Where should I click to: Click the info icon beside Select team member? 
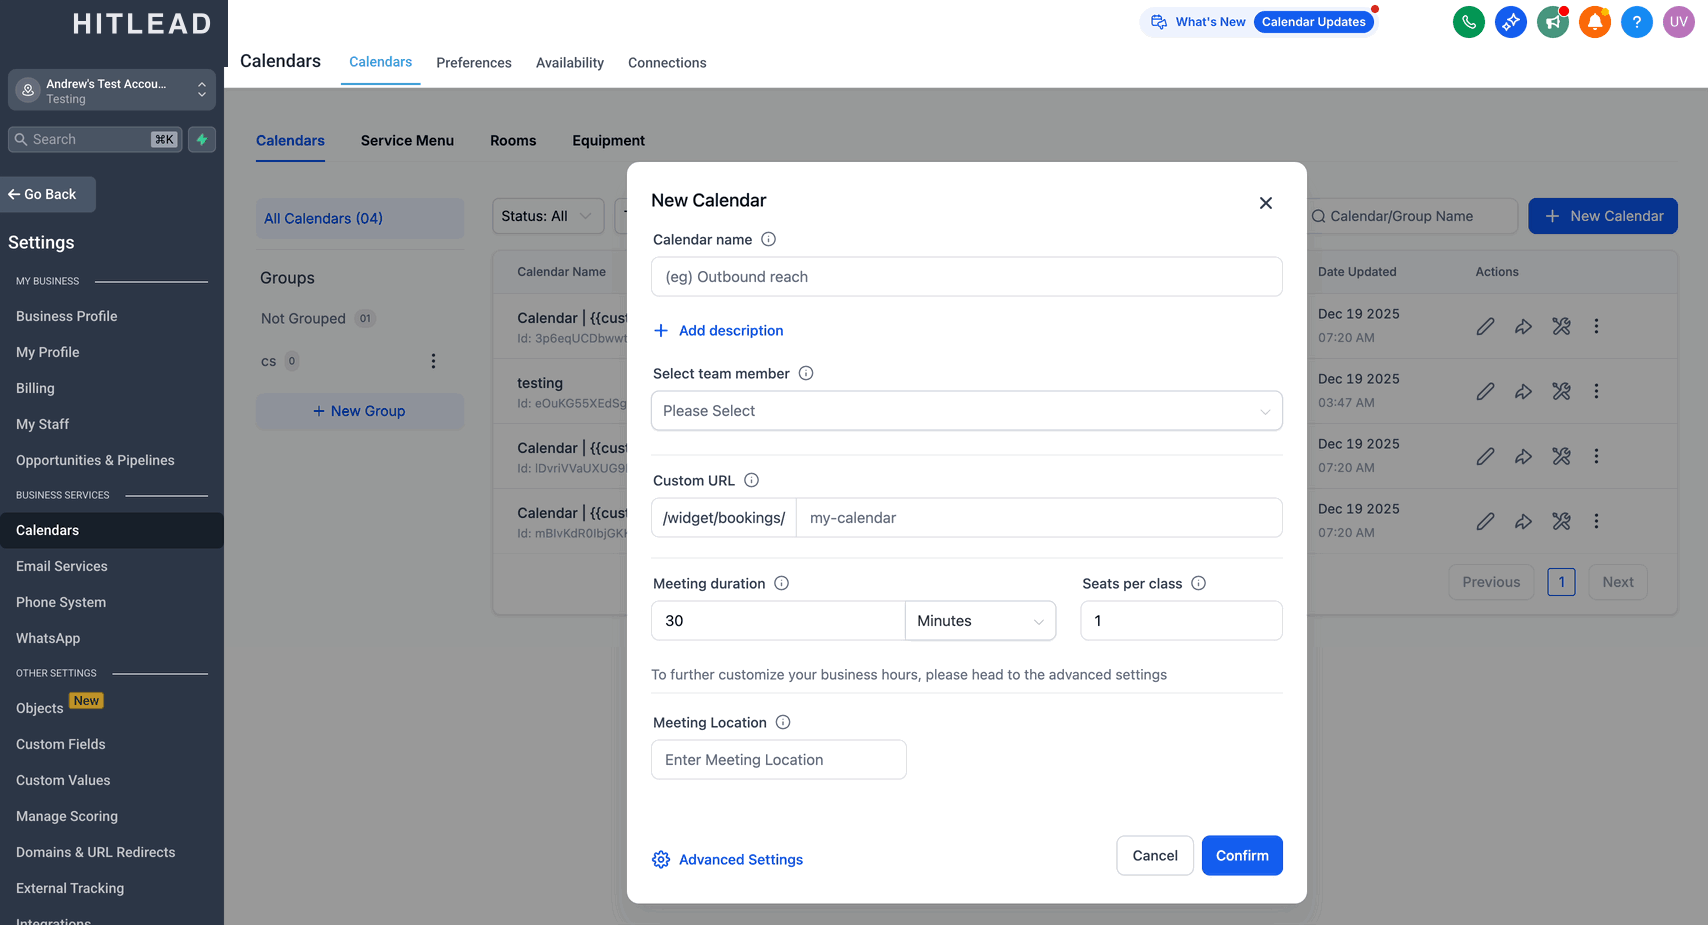pos(806,373)
